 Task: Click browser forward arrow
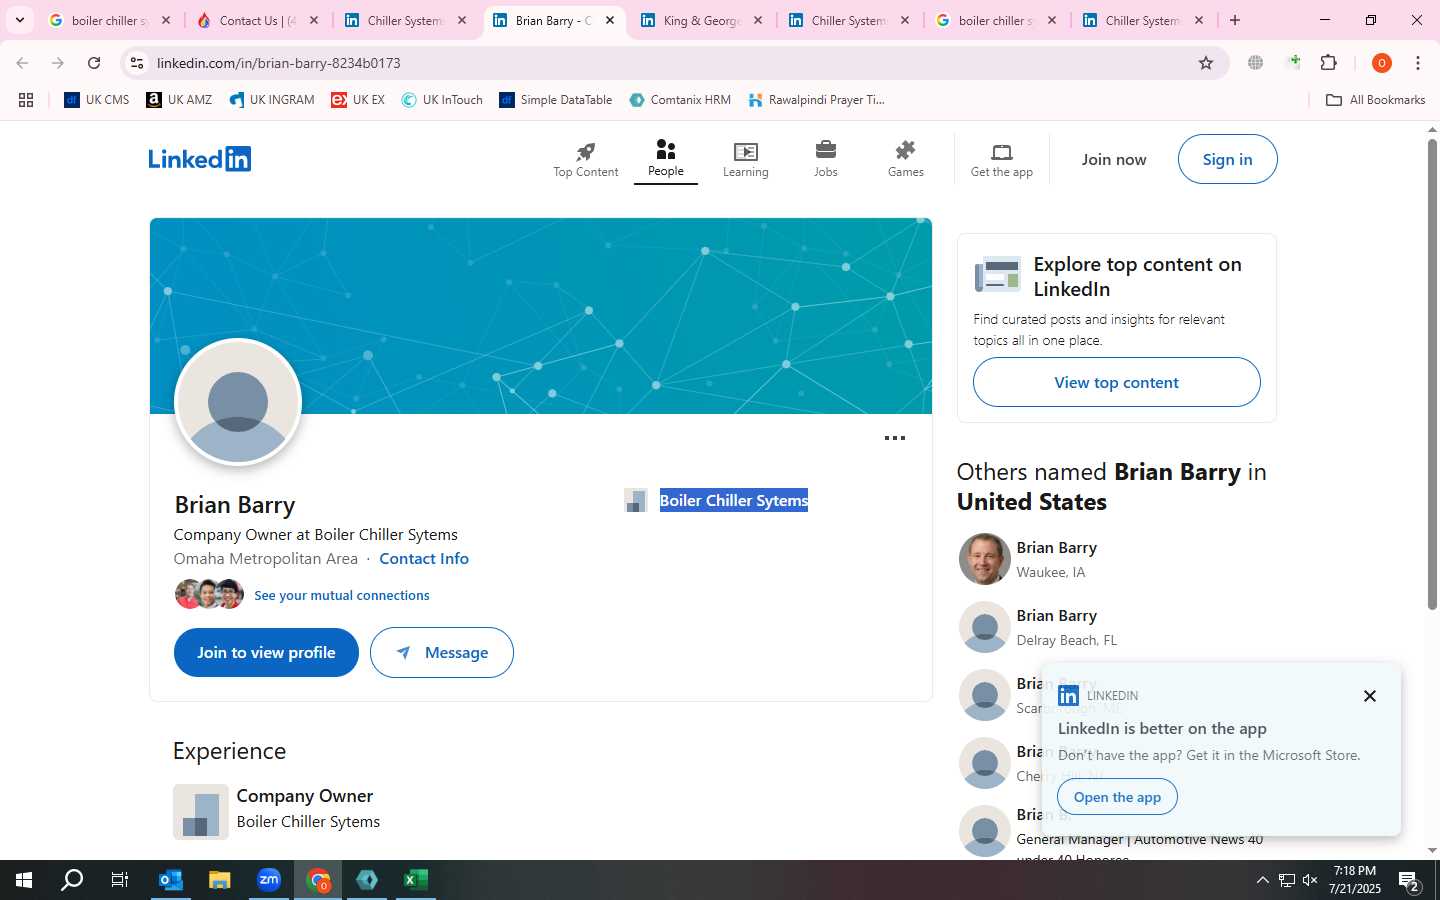click(x=58, y=63)
